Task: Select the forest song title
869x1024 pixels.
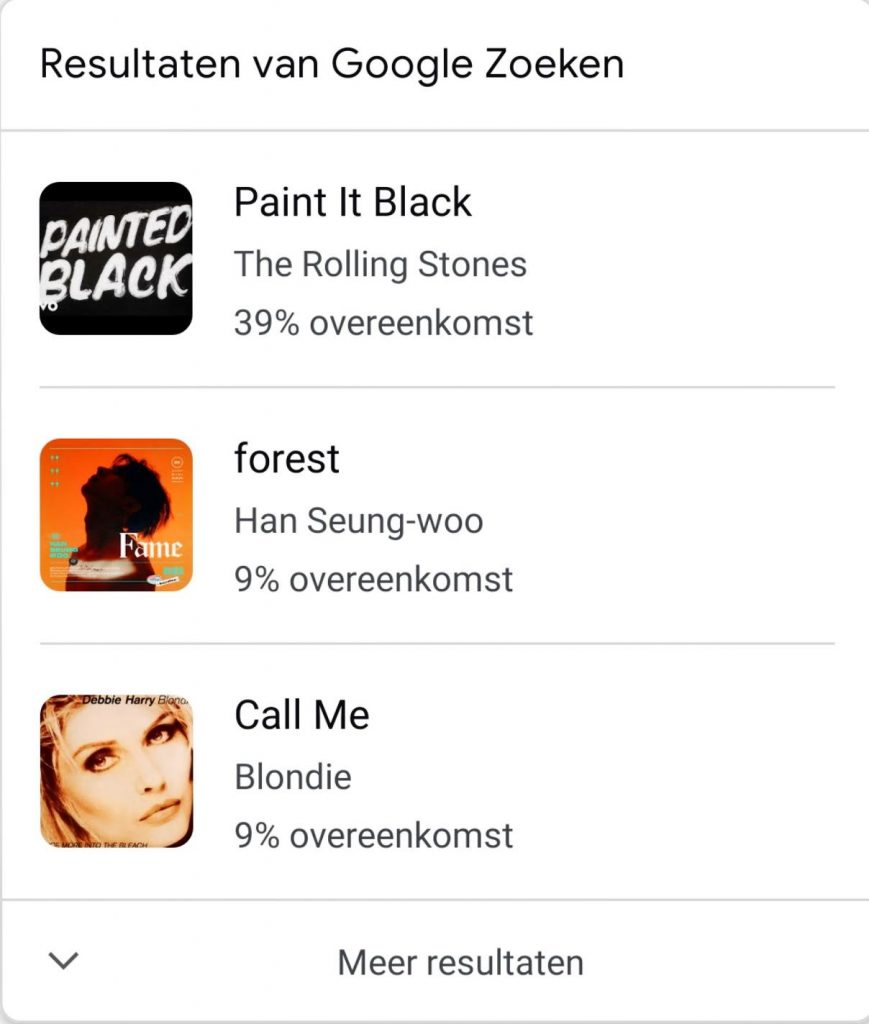Action: (287, 458)
